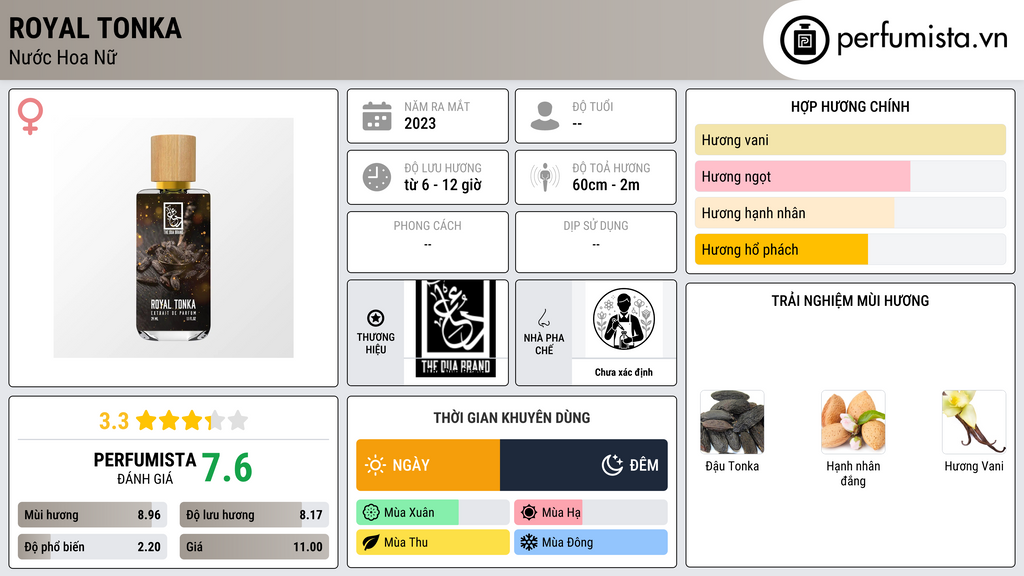Select the Hương Vani note image
Screen dimensions: 1024x576
[974, 422]
